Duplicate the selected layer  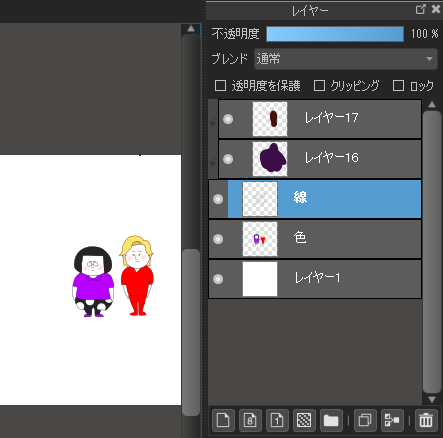pos(365,420)
